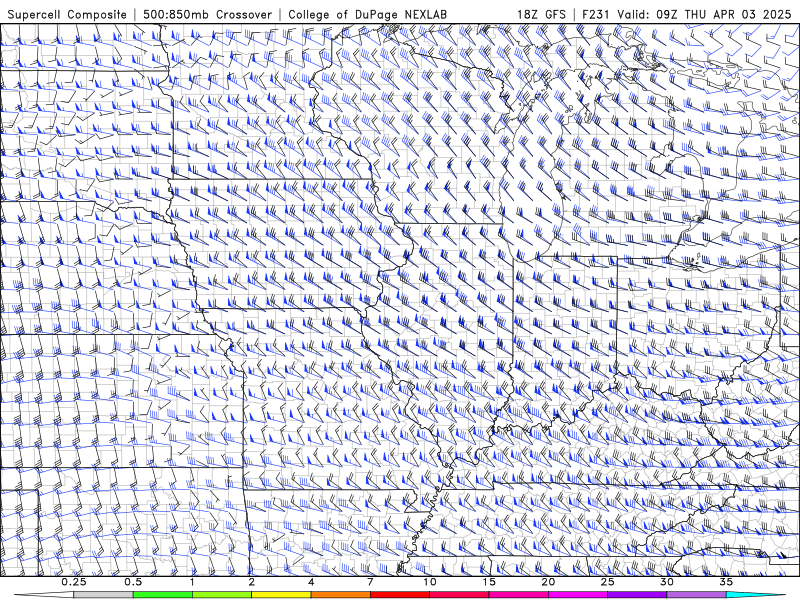Click the '0.25' legend value
The image size is (800, 600).
point(74,582)
